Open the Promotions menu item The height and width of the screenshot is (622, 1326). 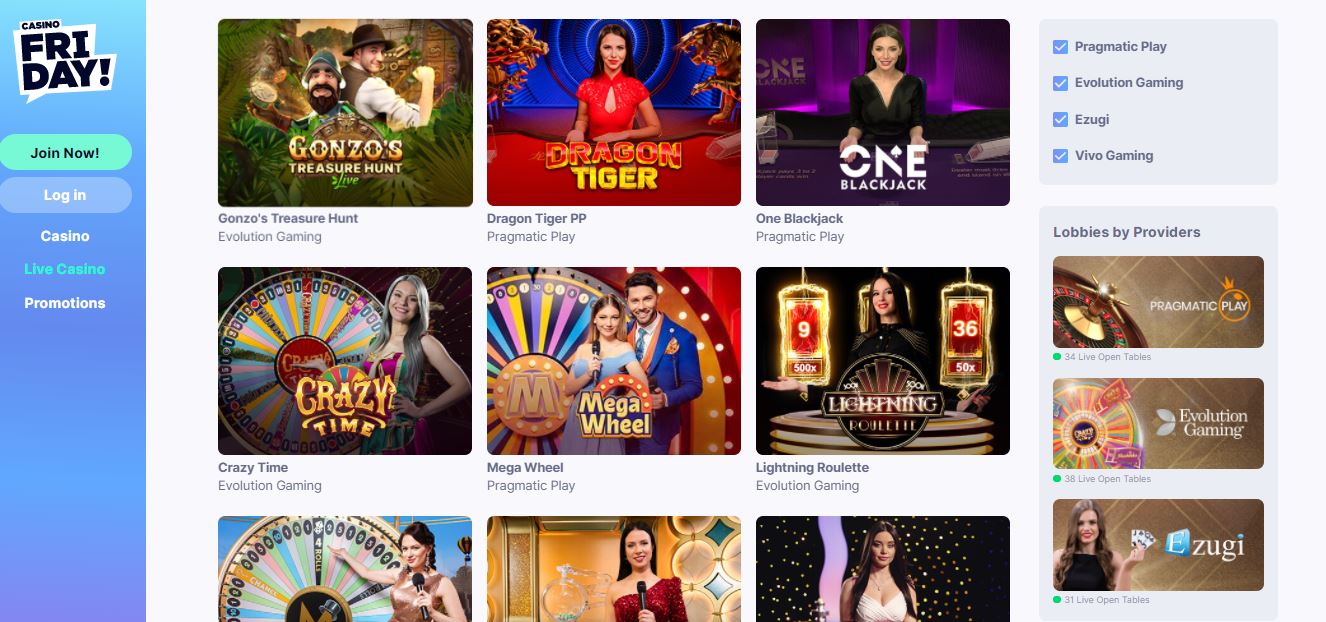(65, 303)
